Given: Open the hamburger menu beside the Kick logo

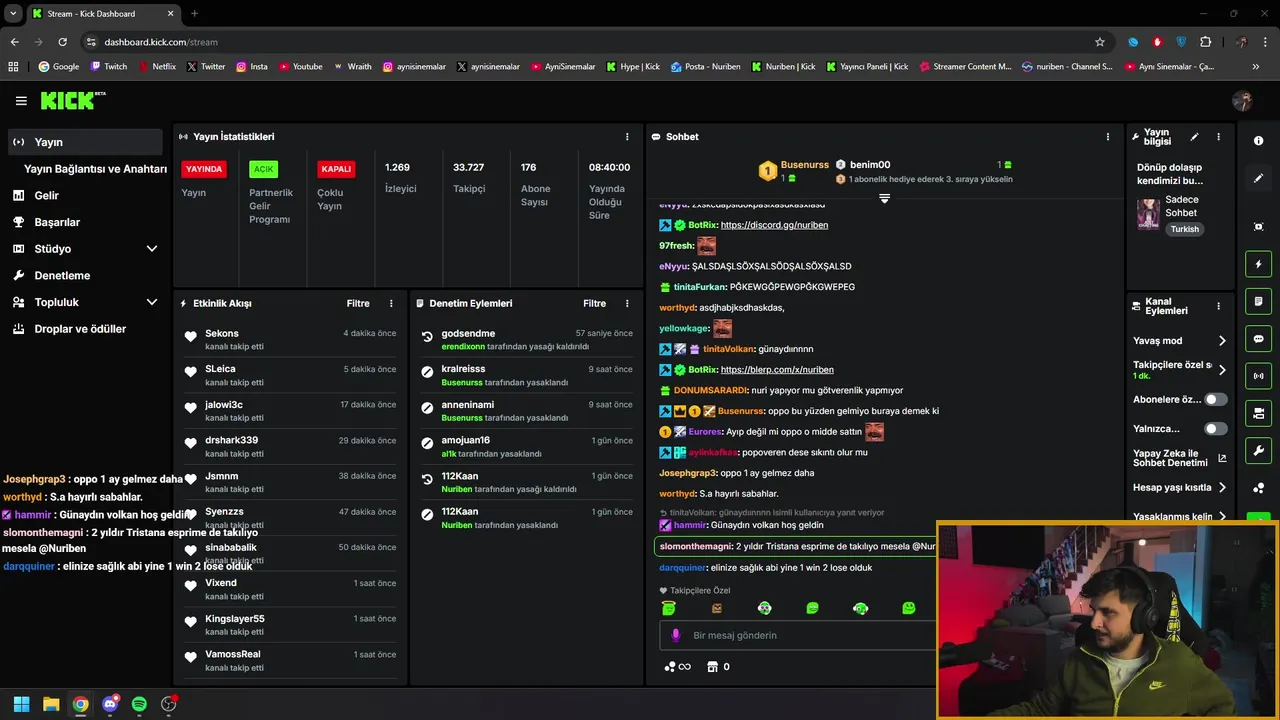Looking at the screenshot, I should (x=21, y=101).
